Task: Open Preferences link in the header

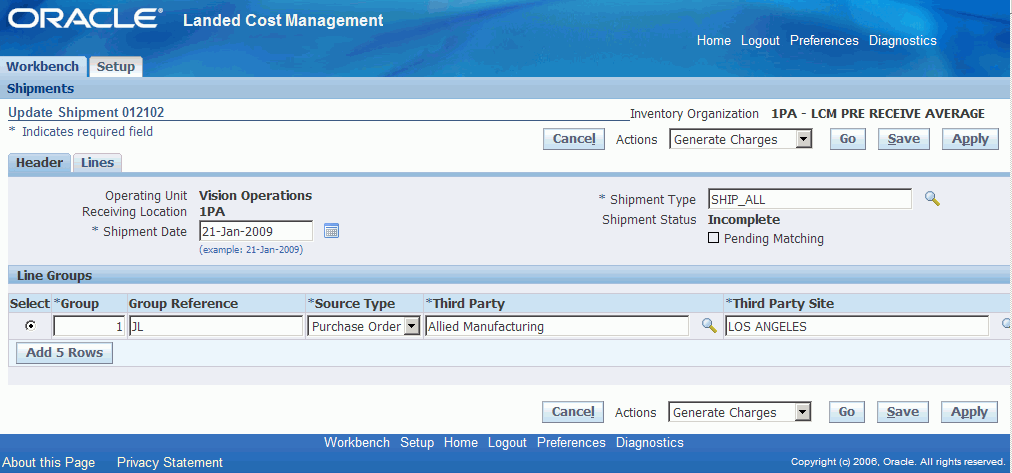Action: (x=824, y=41)
